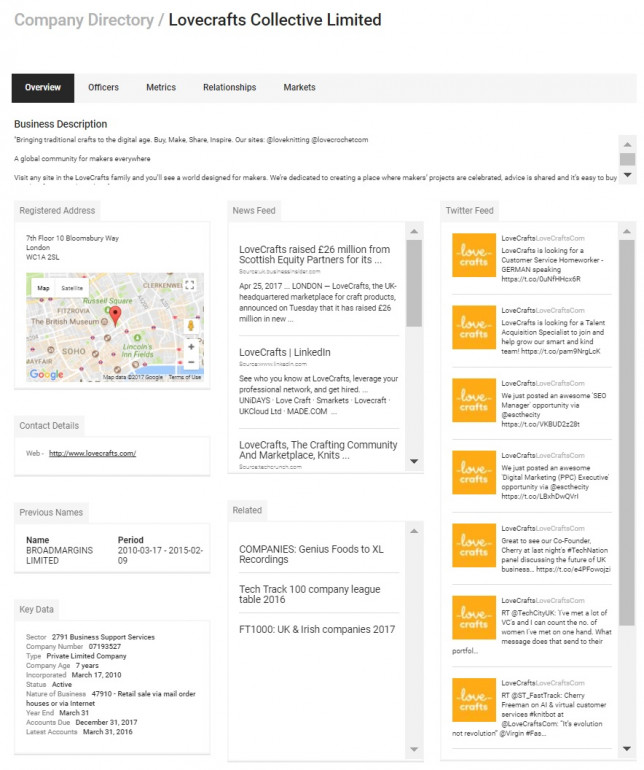Viewport: 644px width, 770px height.
Task: Click business description scrollbar thumb
Action: pyautogui.click(x=627, y=159)
